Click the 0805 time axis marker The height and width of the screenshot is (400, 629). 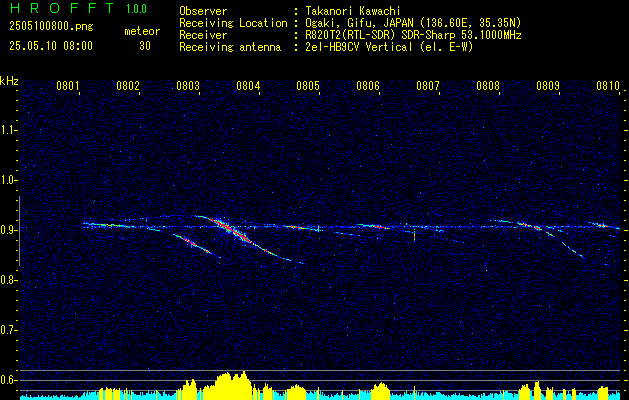(308, 86)
